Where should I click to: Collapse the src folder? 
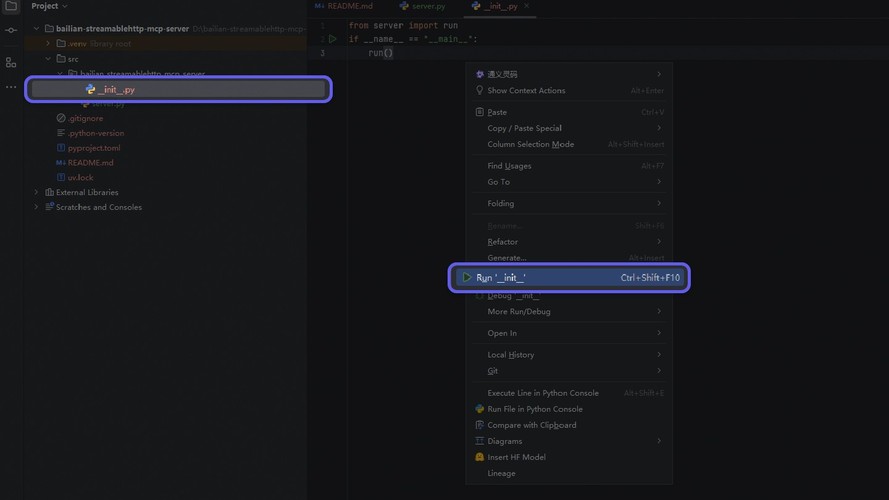coord(48,59)
